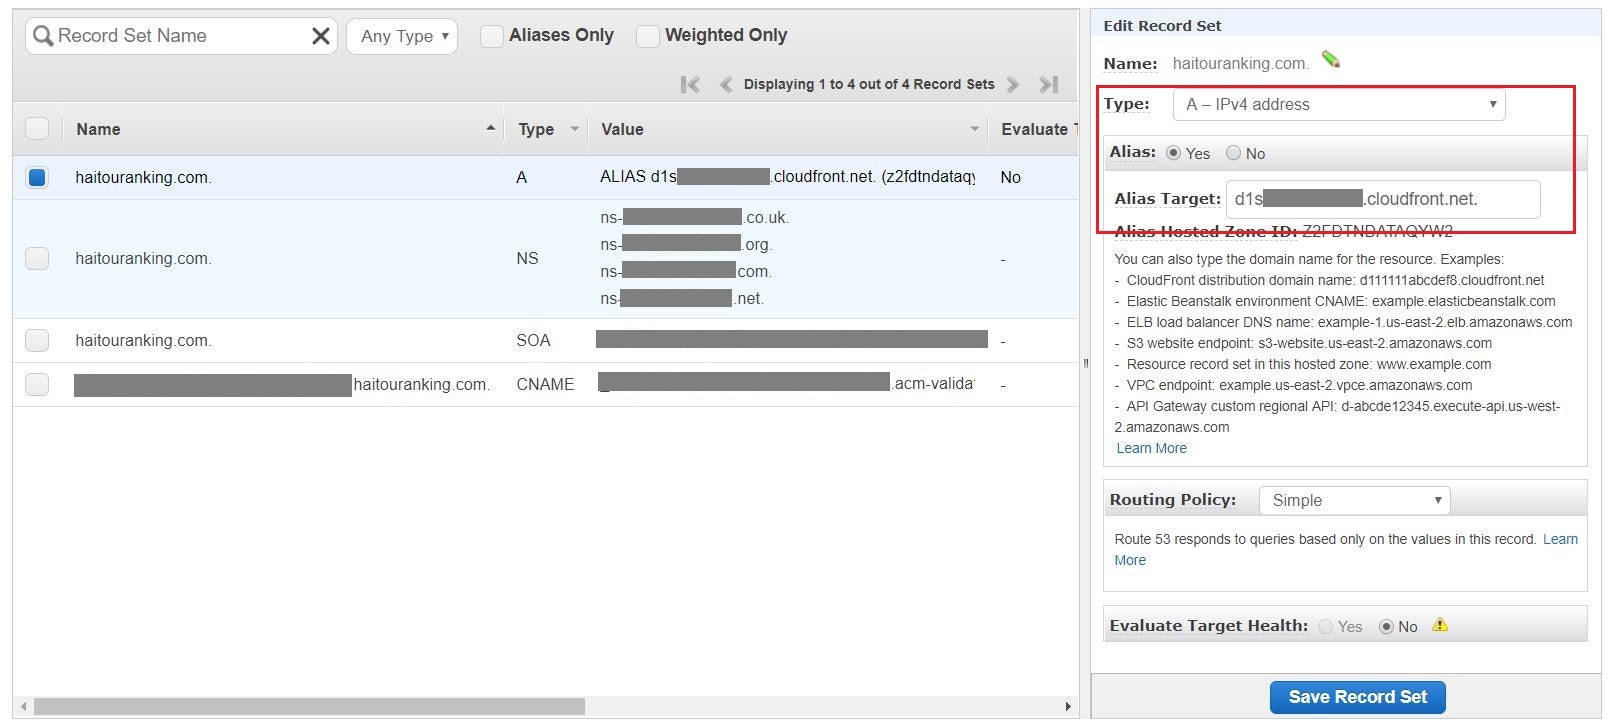Go to last page of record sets

coord(1048,85)
